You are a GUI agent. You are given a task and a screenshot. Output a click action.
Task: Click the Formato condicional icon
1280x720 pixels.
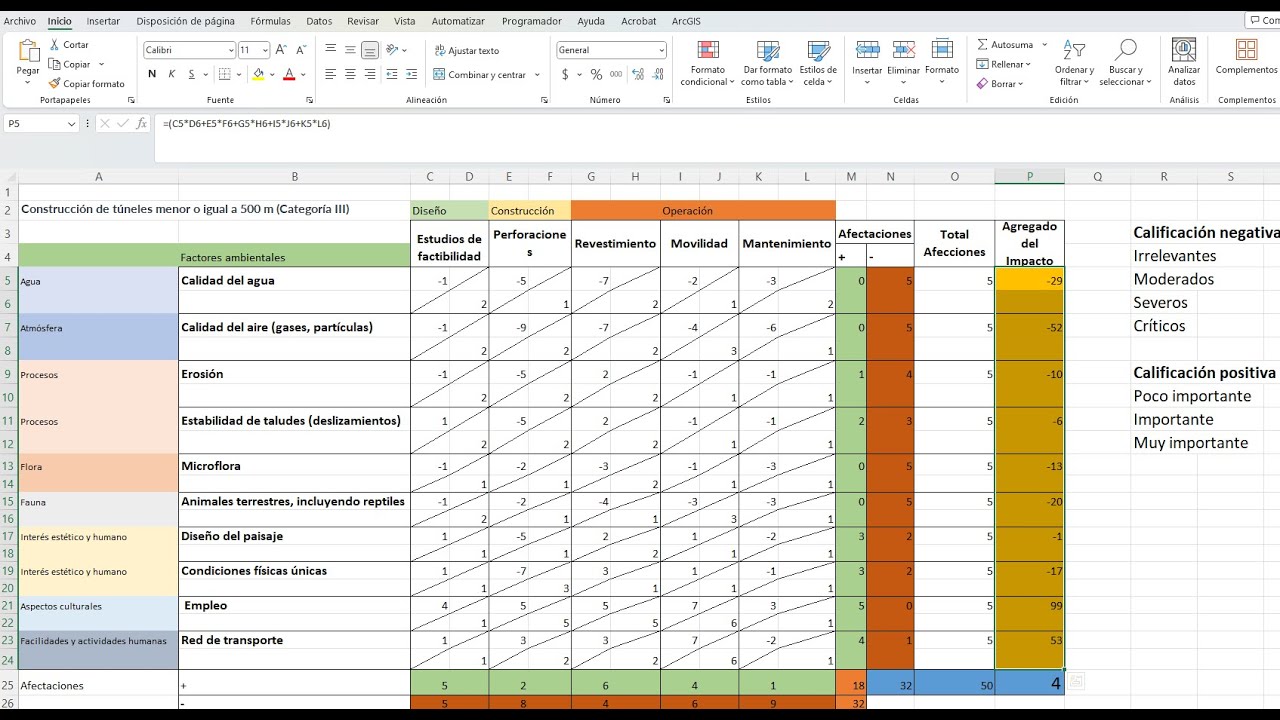708,50
